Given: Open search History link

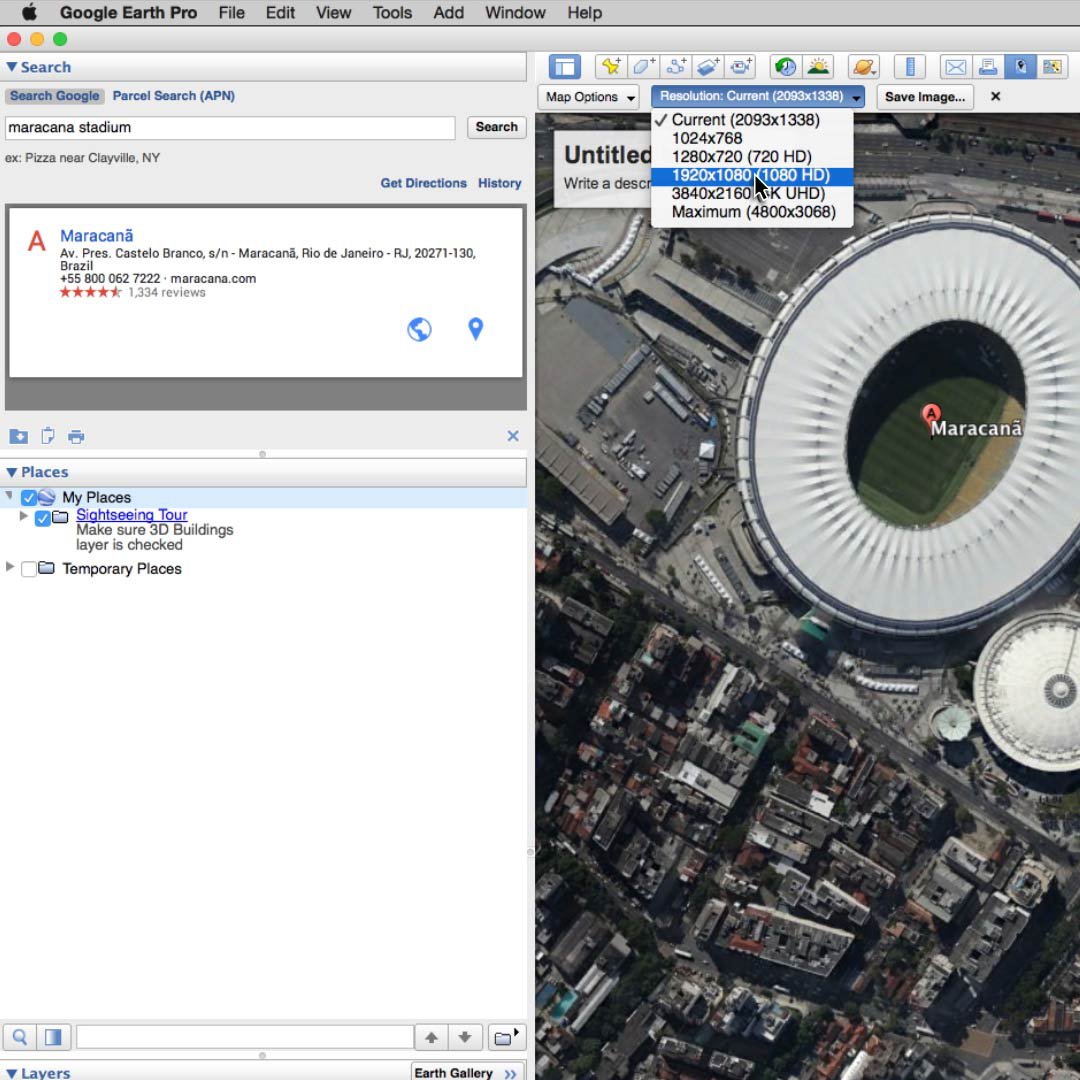Looking at the screenshot, I should (x=499, y=183).
